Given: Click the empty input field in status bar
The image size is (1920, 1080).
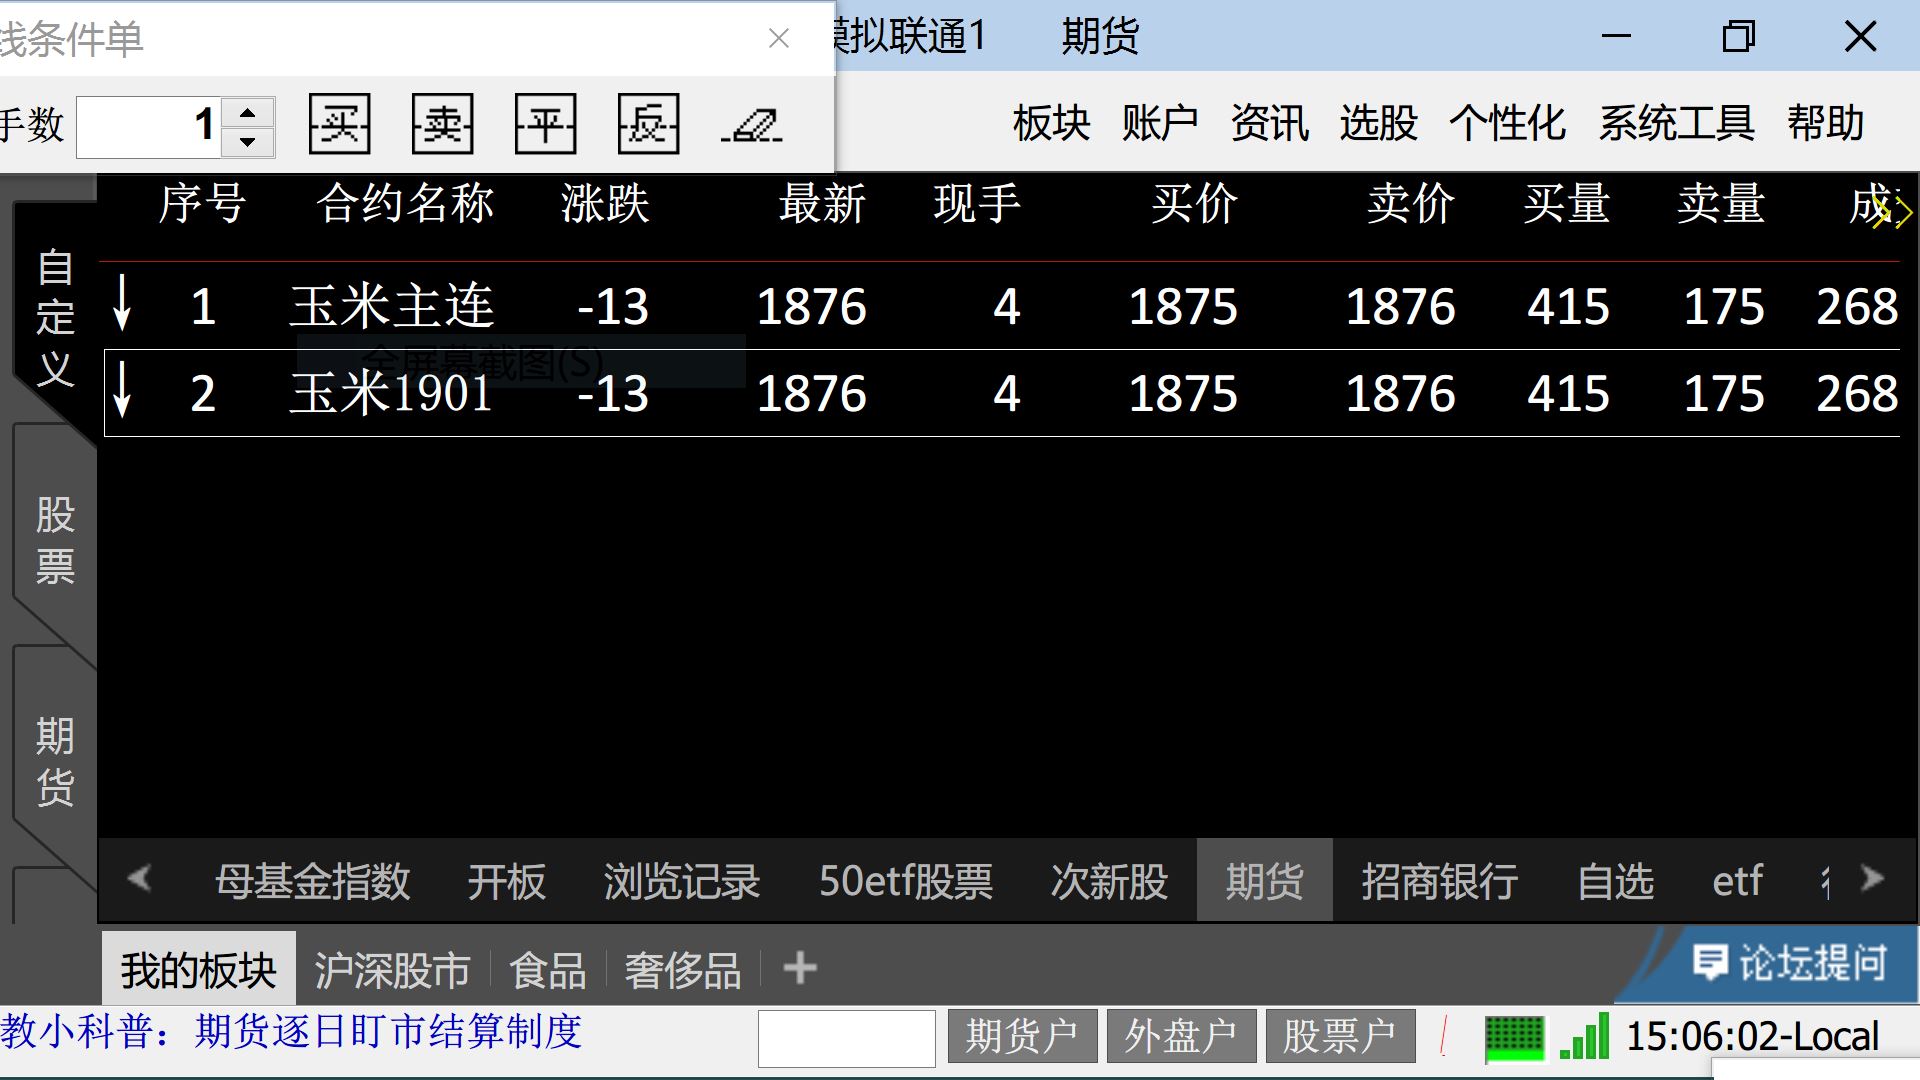Looking at the screenshot, I should click(x=846, y=1038).
